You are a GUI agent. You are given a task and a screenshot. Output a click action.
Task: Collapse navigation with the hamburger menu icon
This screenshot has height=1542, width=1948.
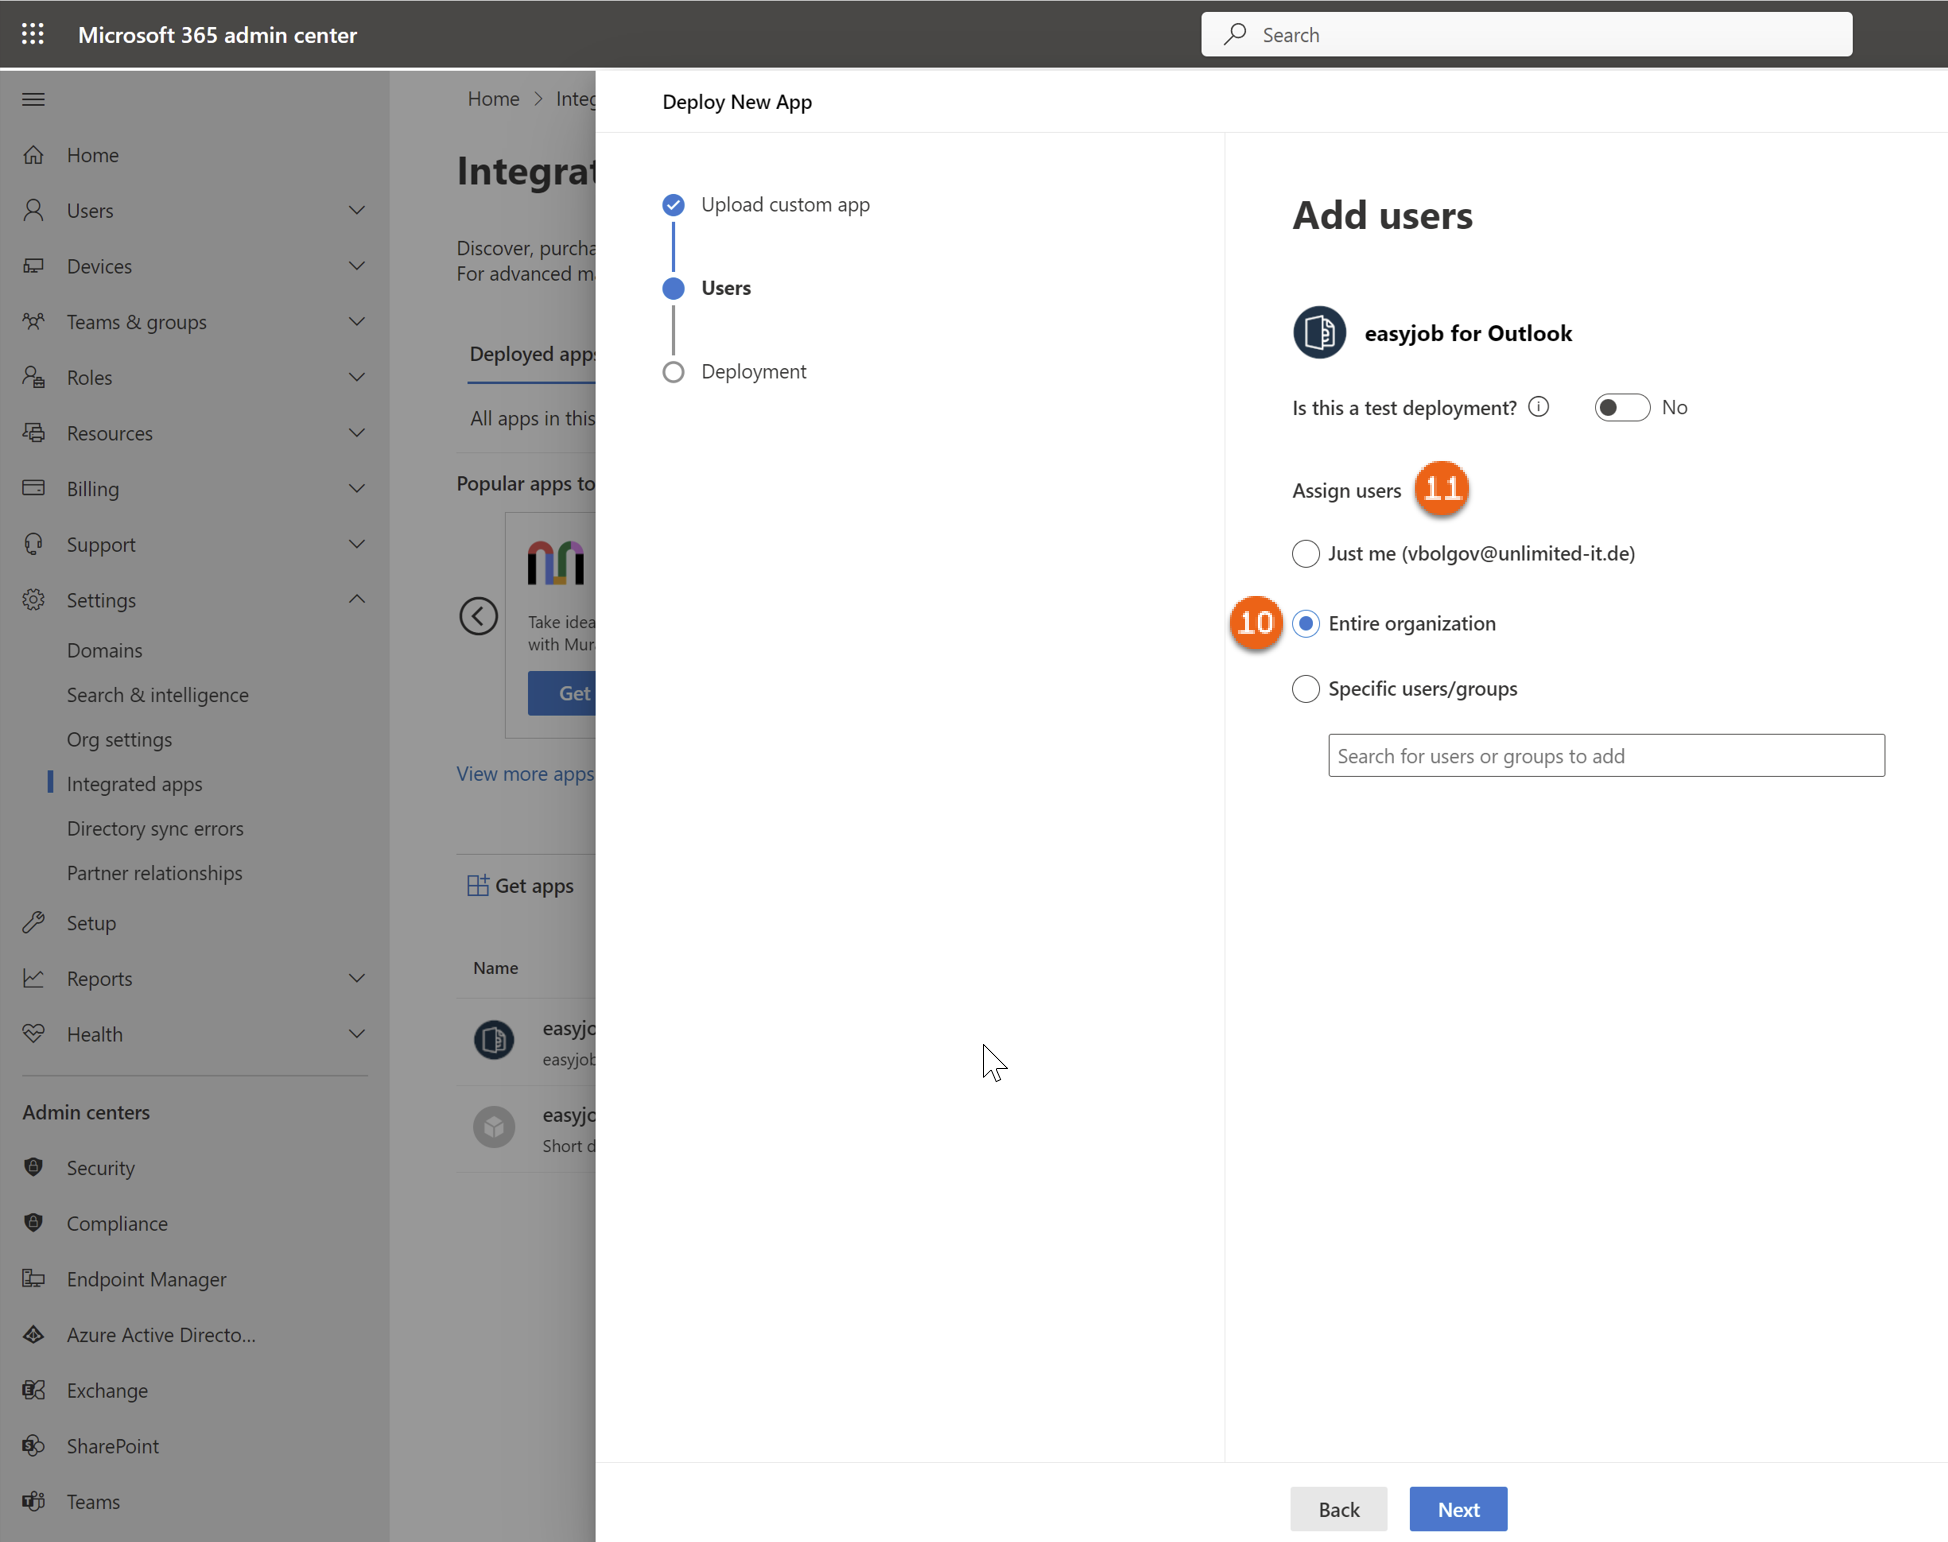pos(33,99)
